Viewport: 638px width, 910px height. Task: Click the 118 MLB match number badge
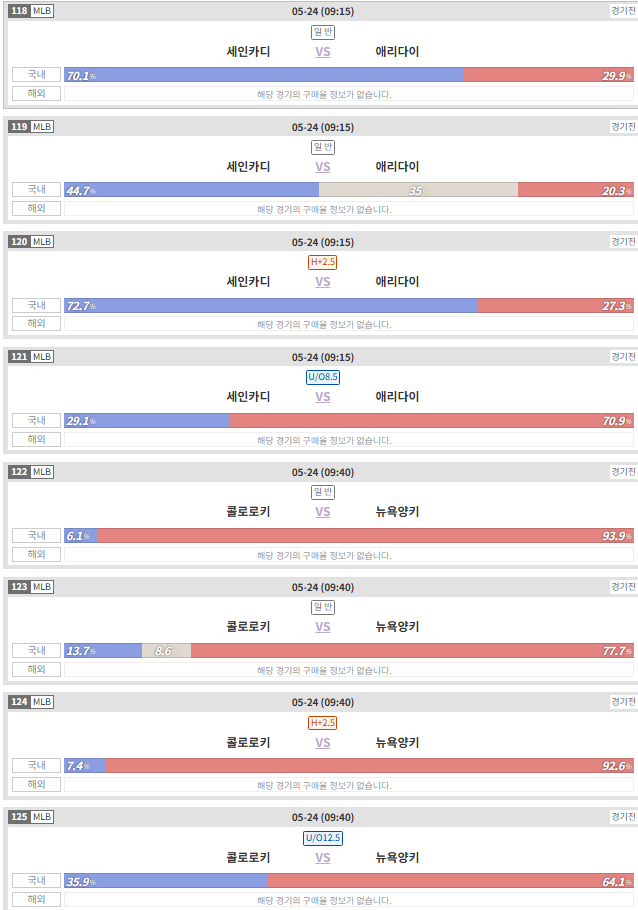(31, 10)
